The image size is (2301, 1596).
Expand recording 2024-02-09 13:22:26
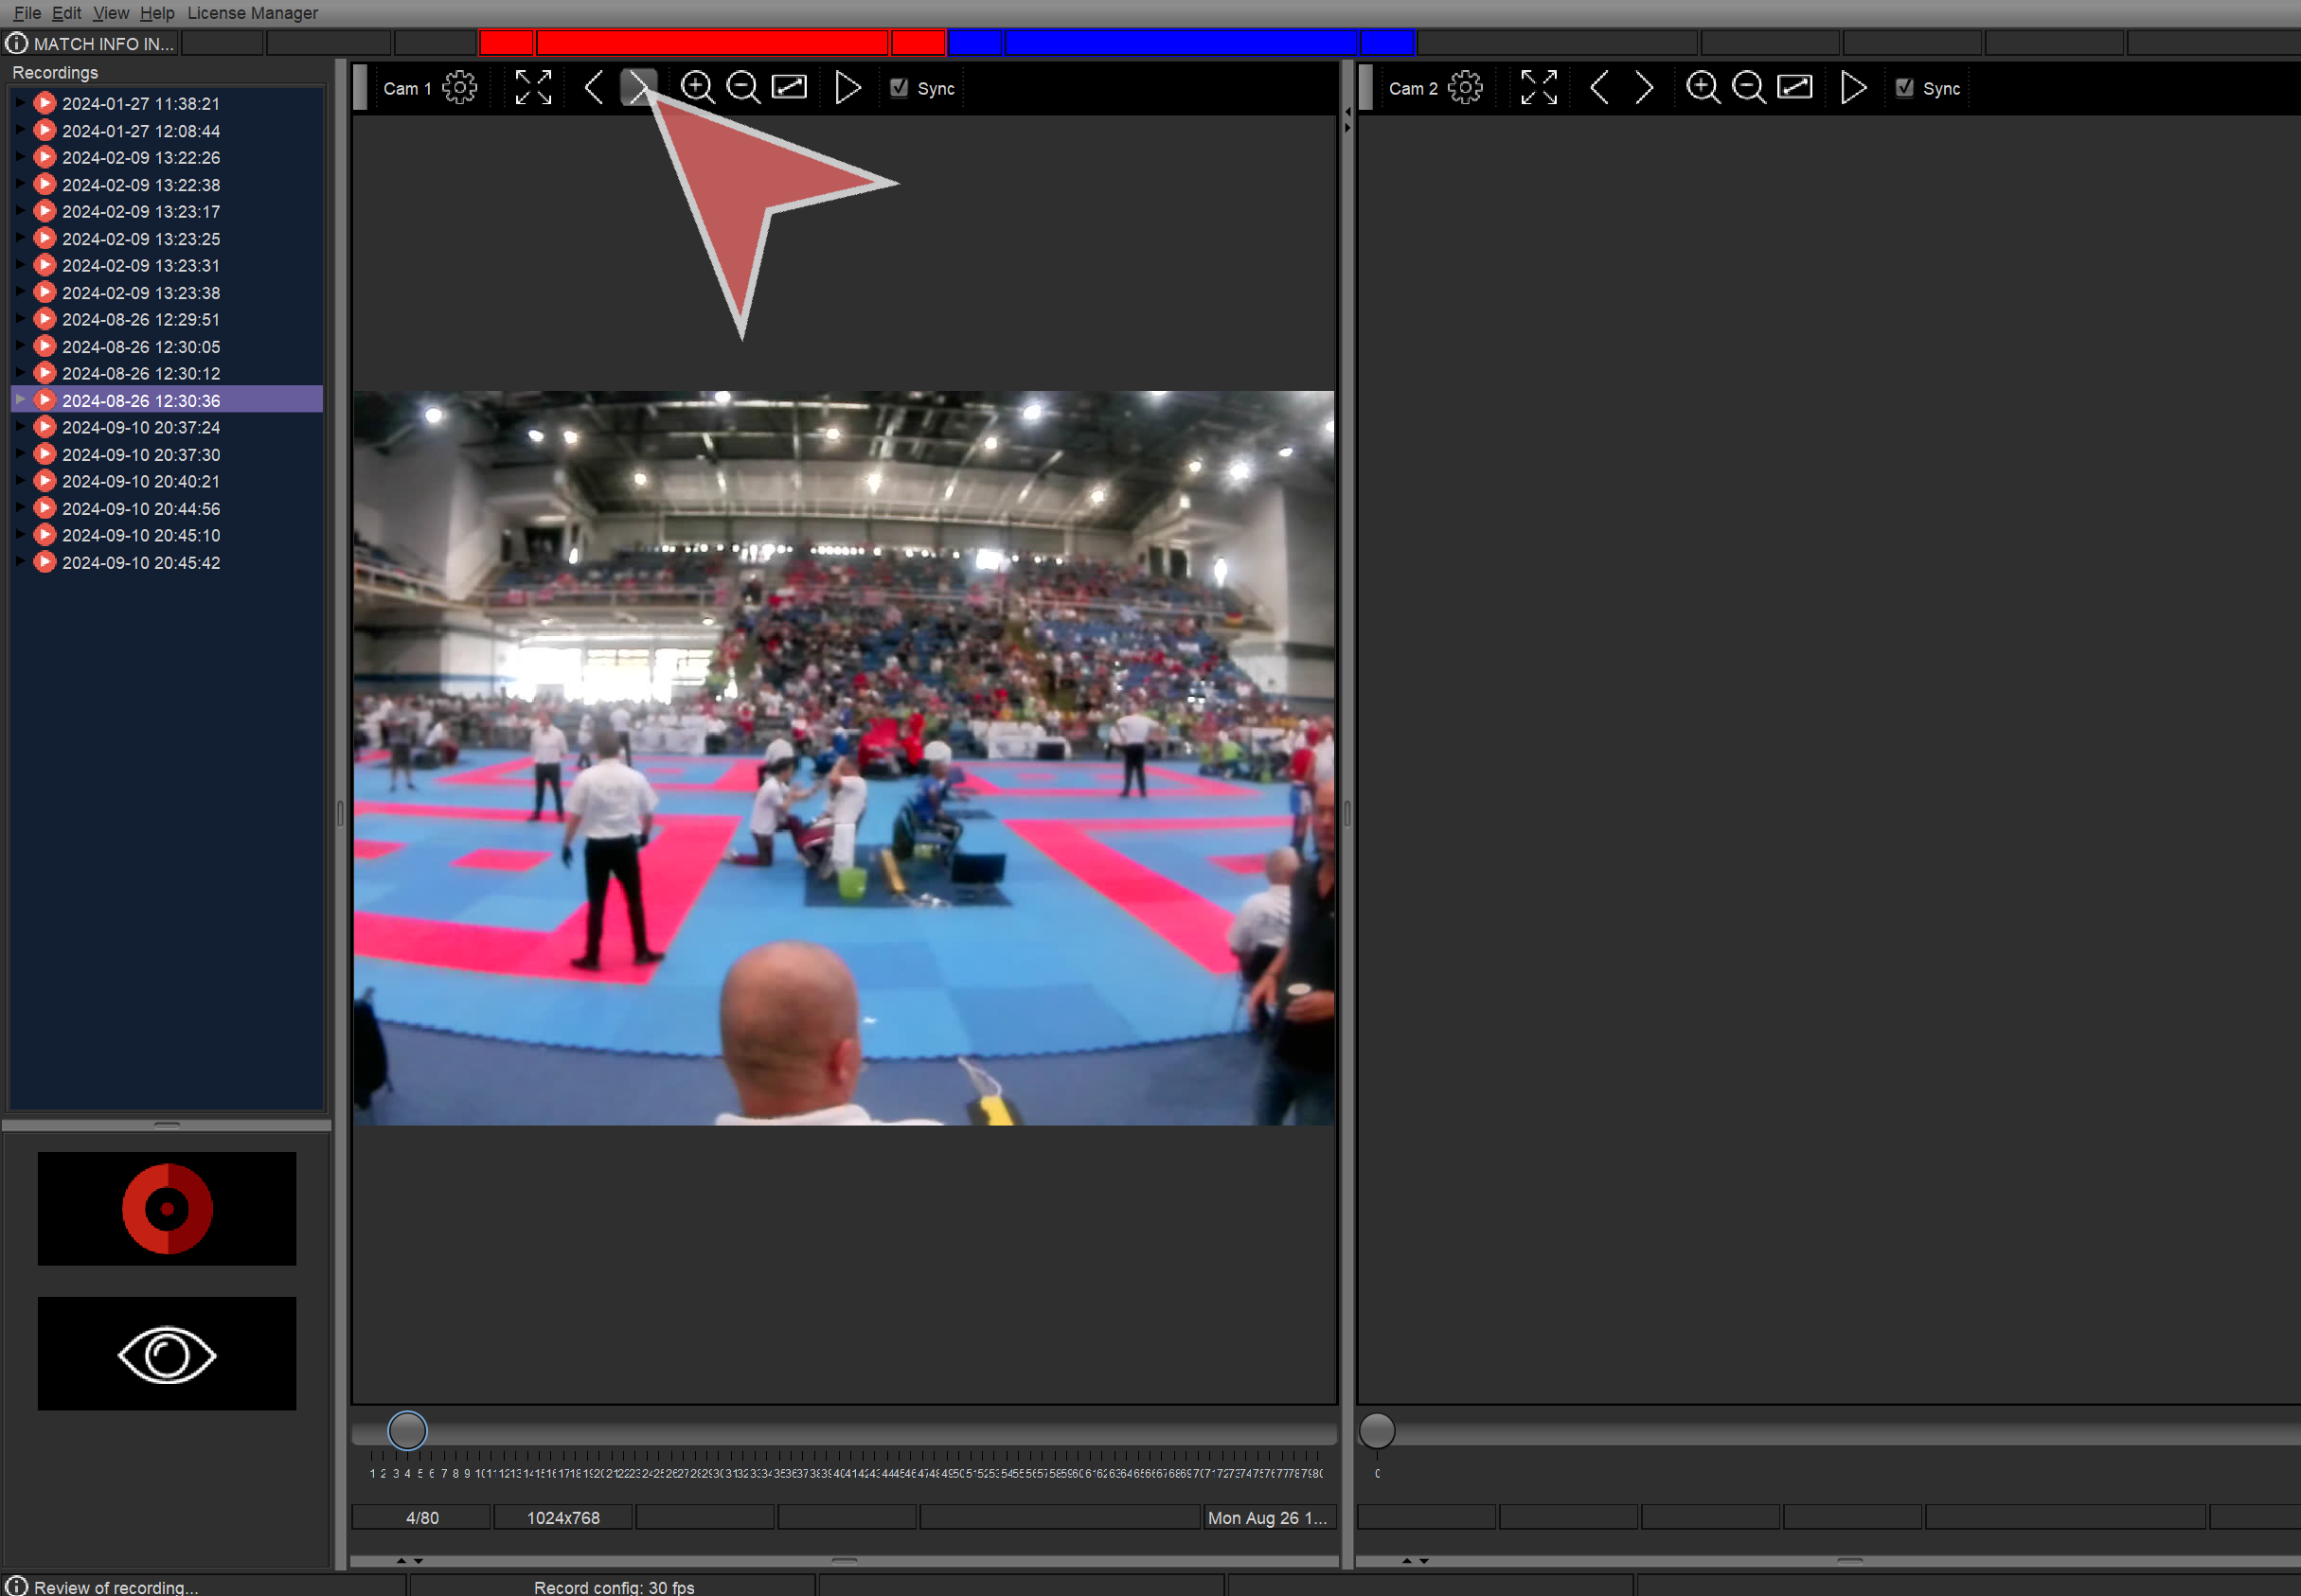tap(20, 157)
